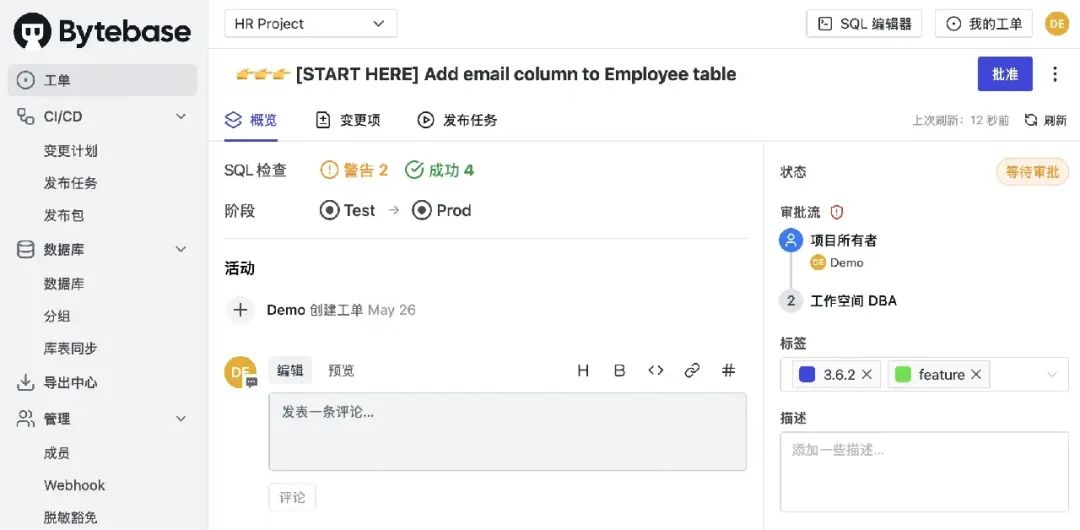
Task: Click the blue 批准 approve button
Action: click(x=1005, y=74)
